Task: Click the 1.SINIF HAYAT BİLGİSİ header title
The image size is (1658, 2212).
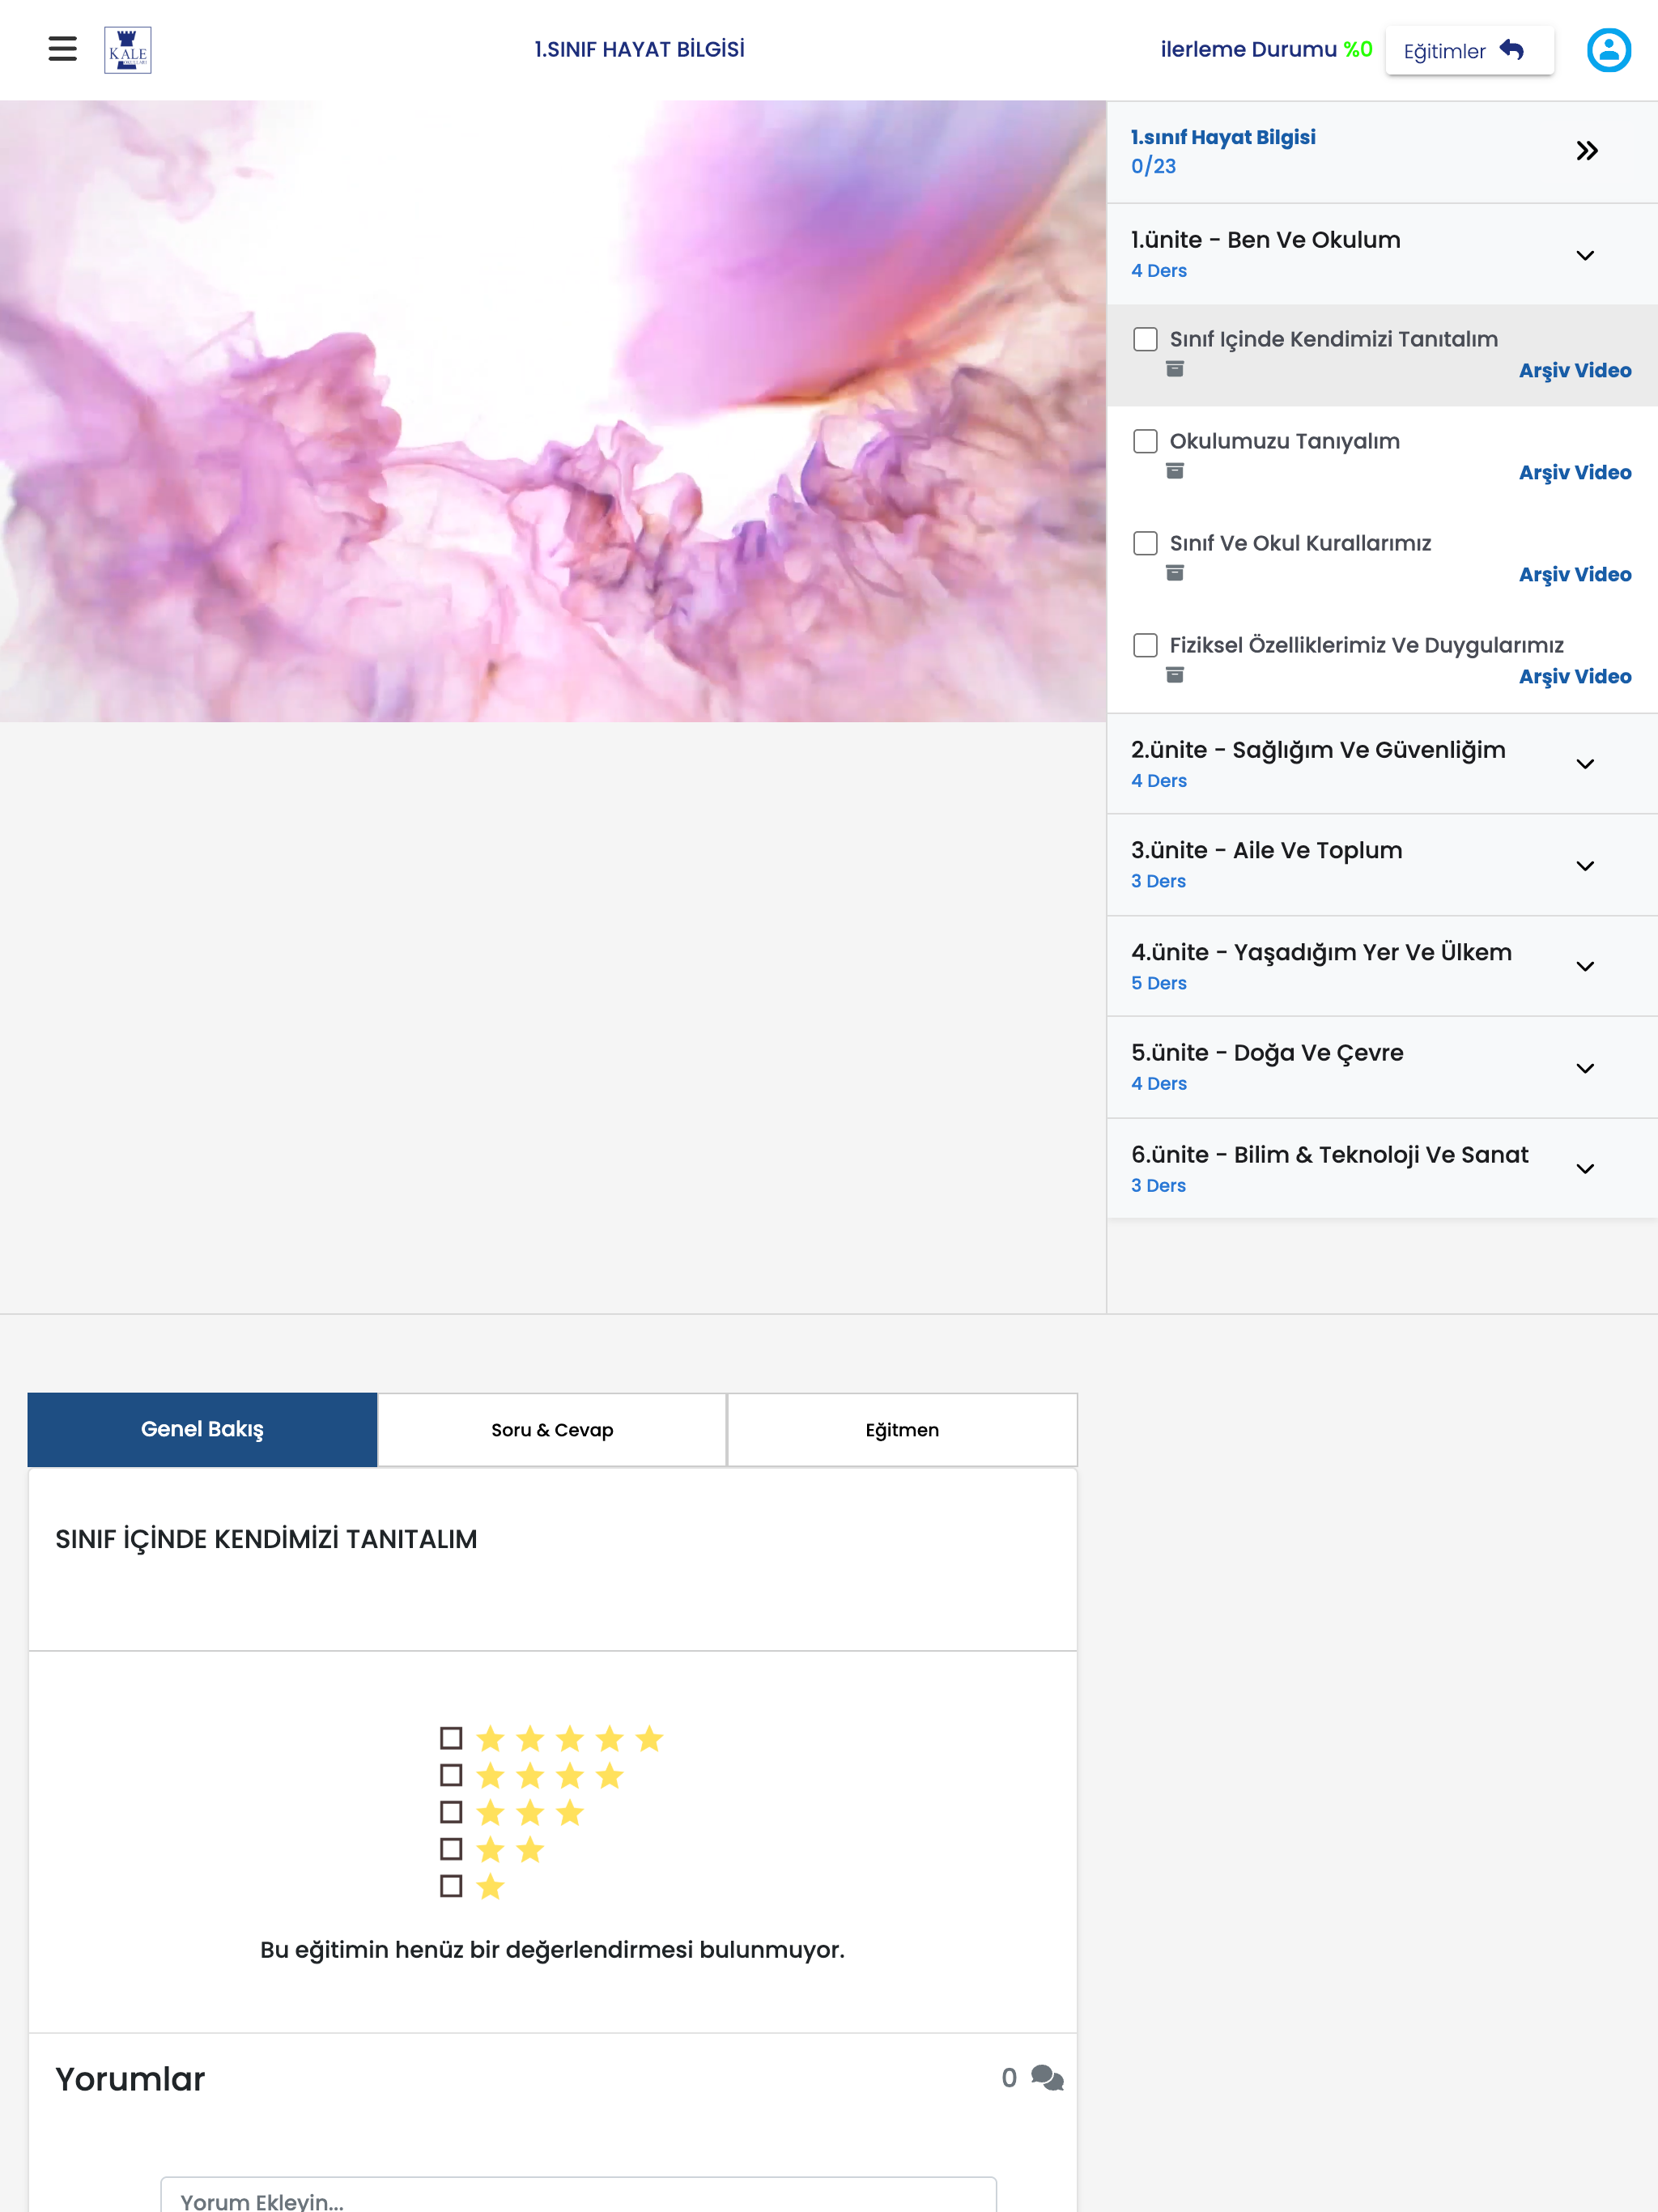Action: point(639,49)
